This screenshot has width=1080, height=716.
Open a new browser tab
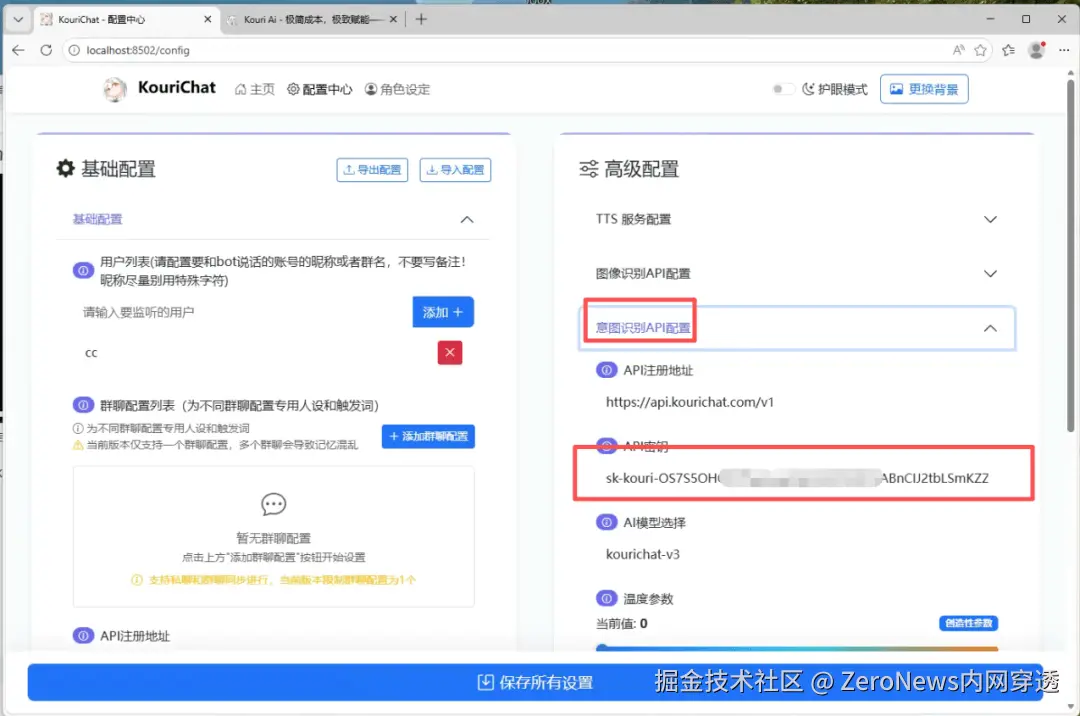tap(421, 19)
